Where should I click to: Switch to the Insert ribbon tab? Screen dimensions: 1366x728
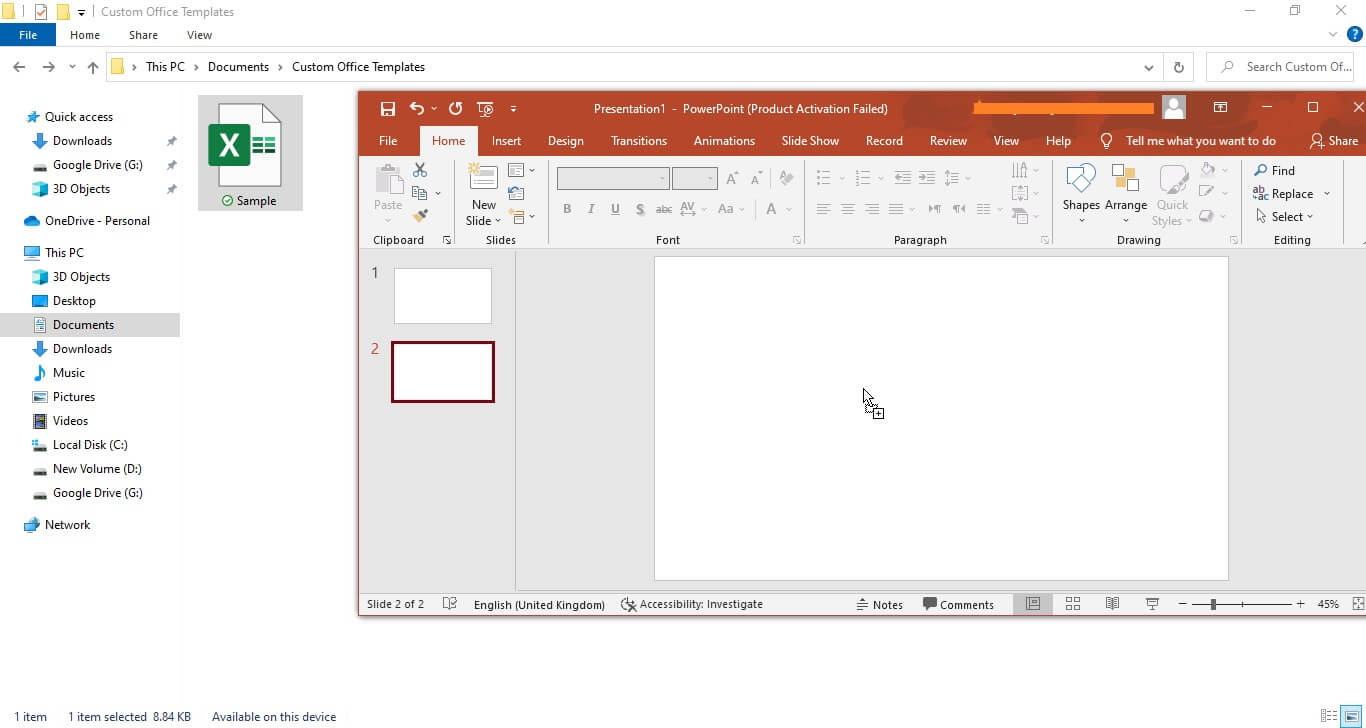(x=507, y=140)
